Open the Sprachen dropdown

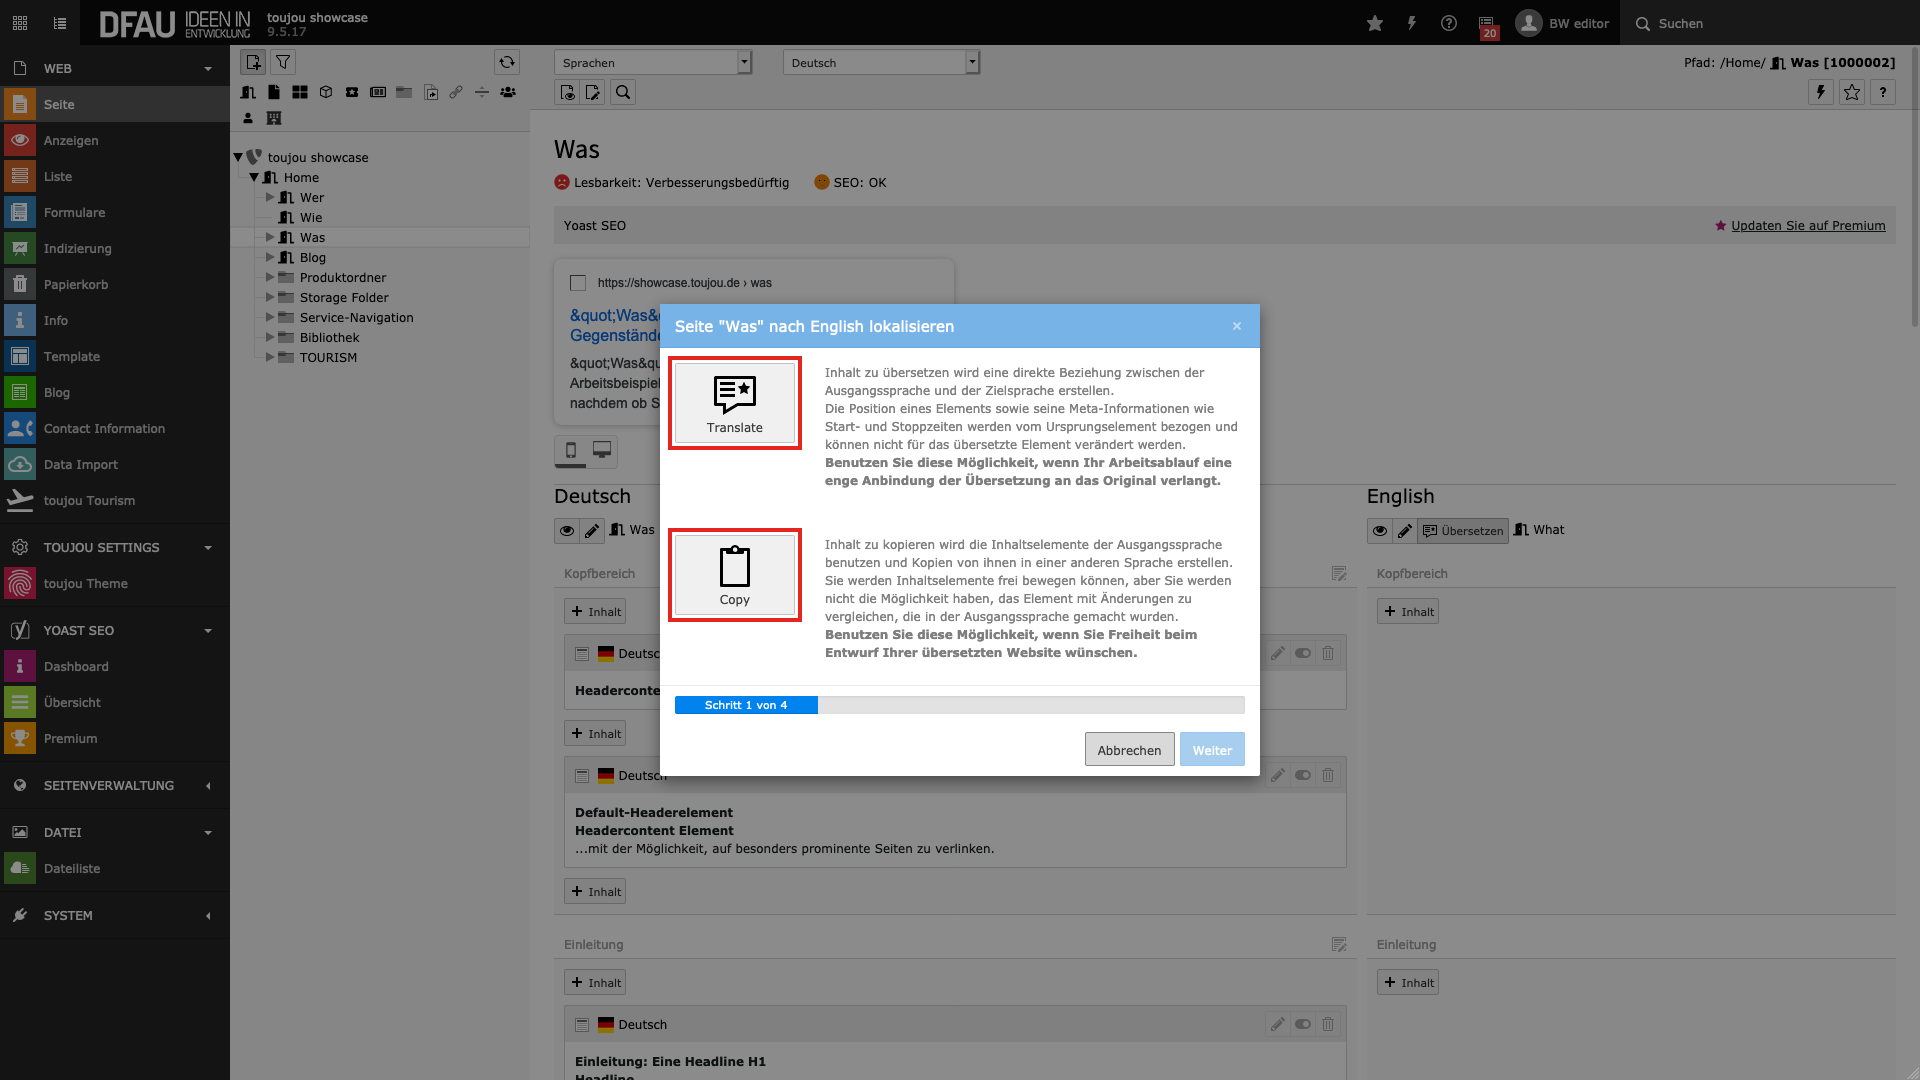pos(652,63)
